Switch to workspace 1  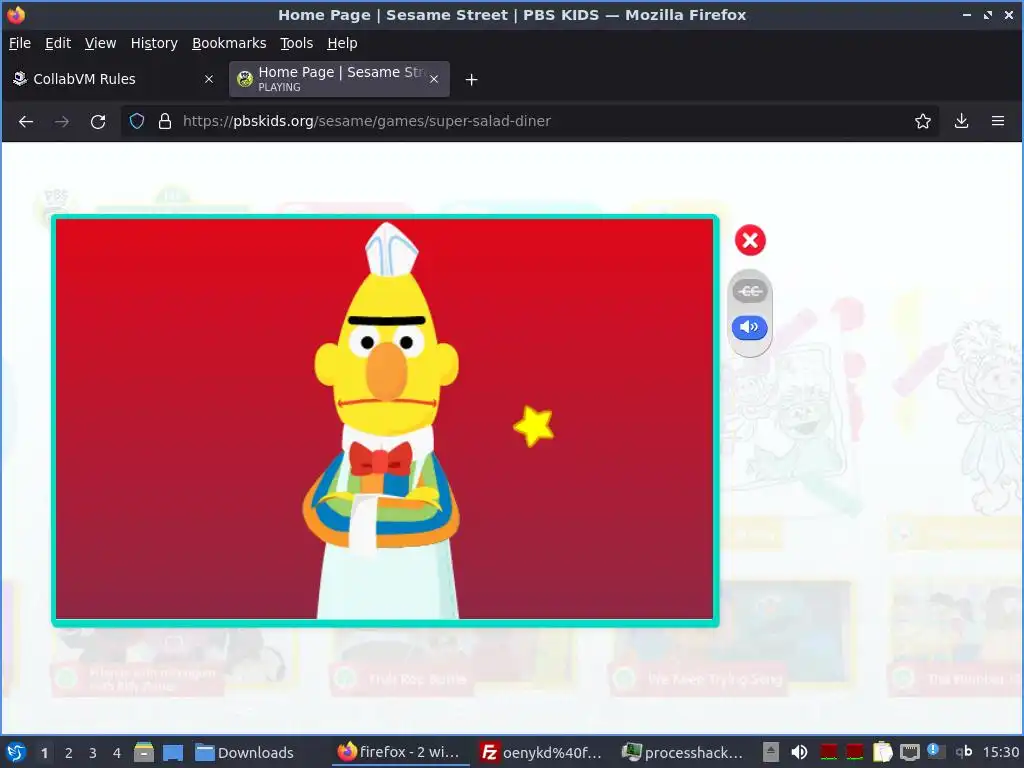tap(44, 753)
